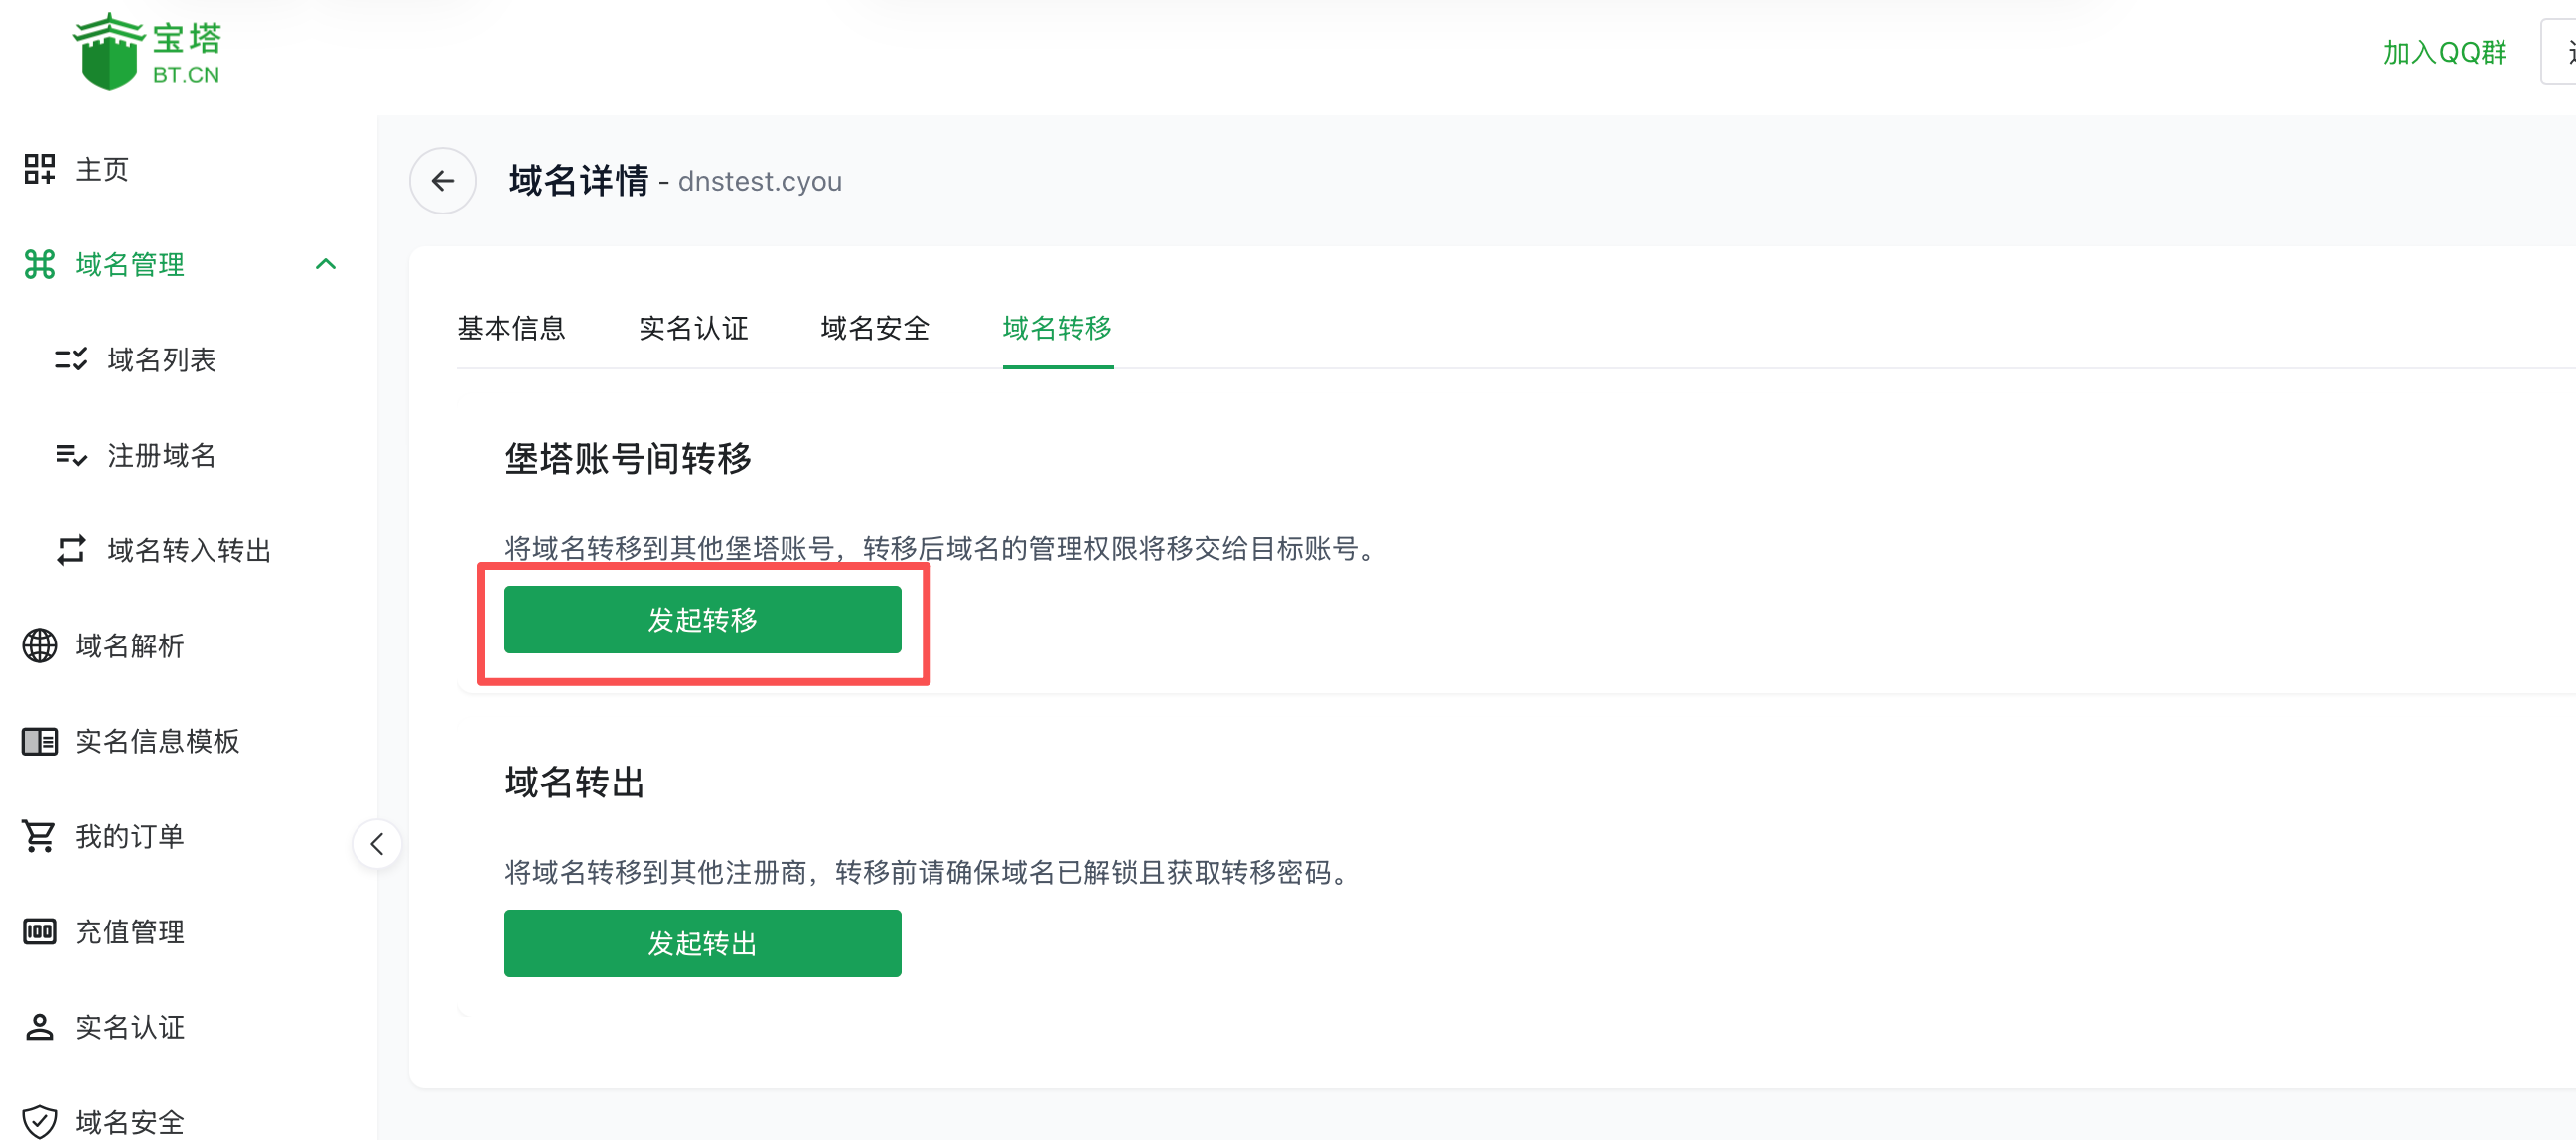Collapse the sidebar with the left arrow
2576x1140 pixels.
[378, 843]
